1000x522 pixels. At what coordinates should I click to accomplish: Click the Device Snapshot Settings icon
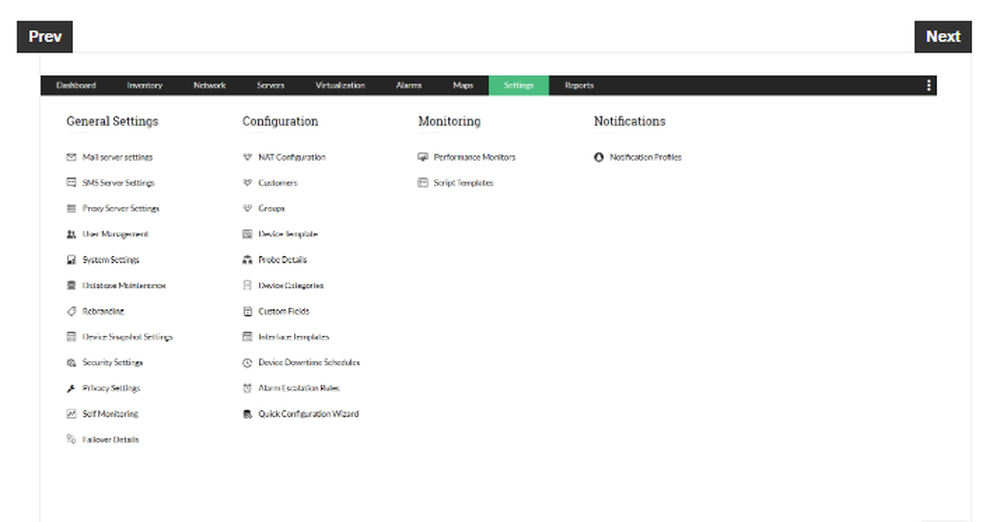pyautogui.click(x=71, y=336)
